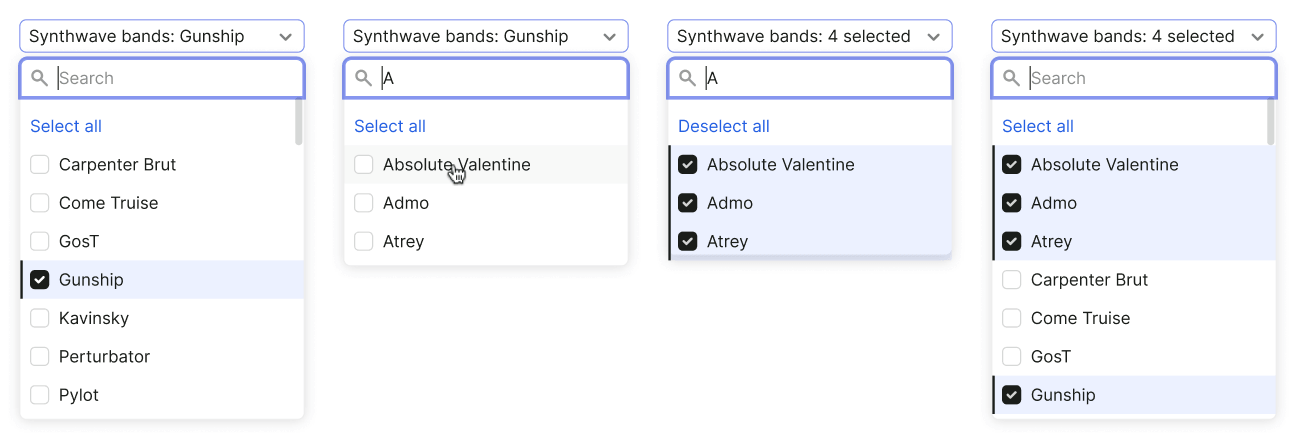The width and height of the screenshot is (1296, 440).
Task: Uncheck Admo in the third panel
Action: pyautogui.click(x=688, y=203)
